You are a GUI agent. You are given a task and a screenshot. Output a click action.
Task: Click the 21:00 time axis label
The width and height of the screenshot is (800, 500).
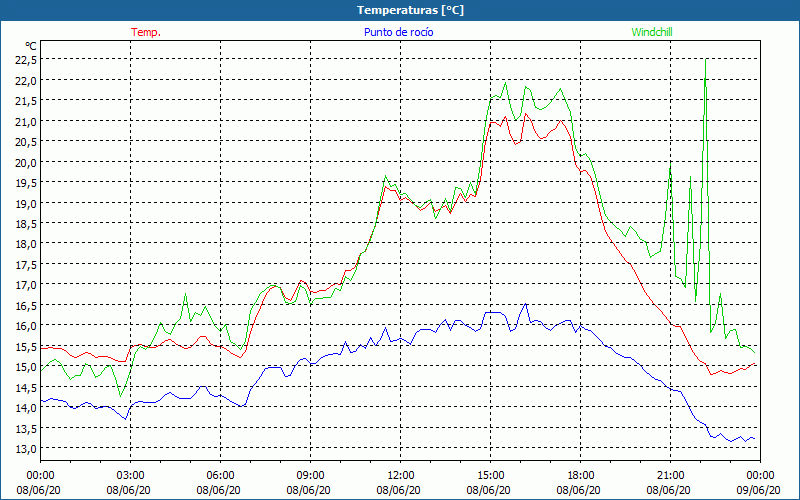click(x=670, y=476)
